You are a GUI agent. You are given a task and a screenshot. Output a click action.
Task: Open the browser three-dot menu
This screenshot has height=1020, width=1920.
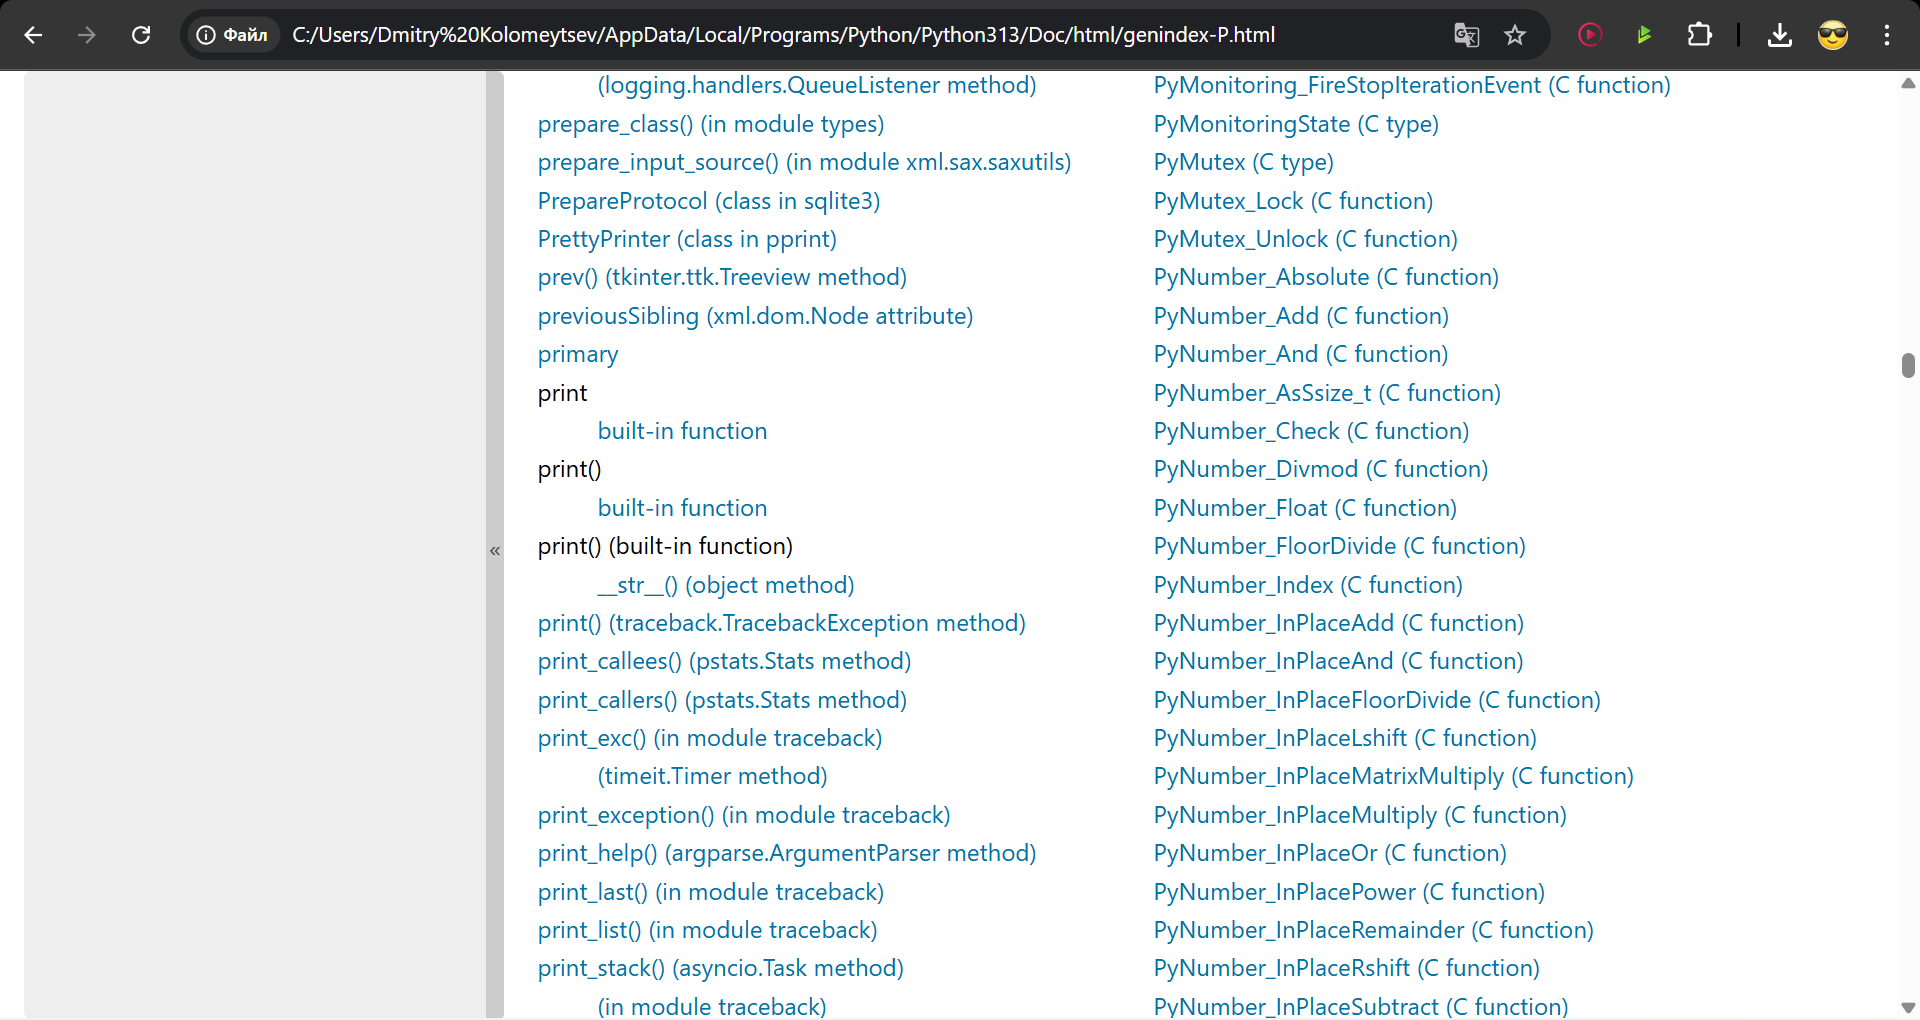(1887, 35)
